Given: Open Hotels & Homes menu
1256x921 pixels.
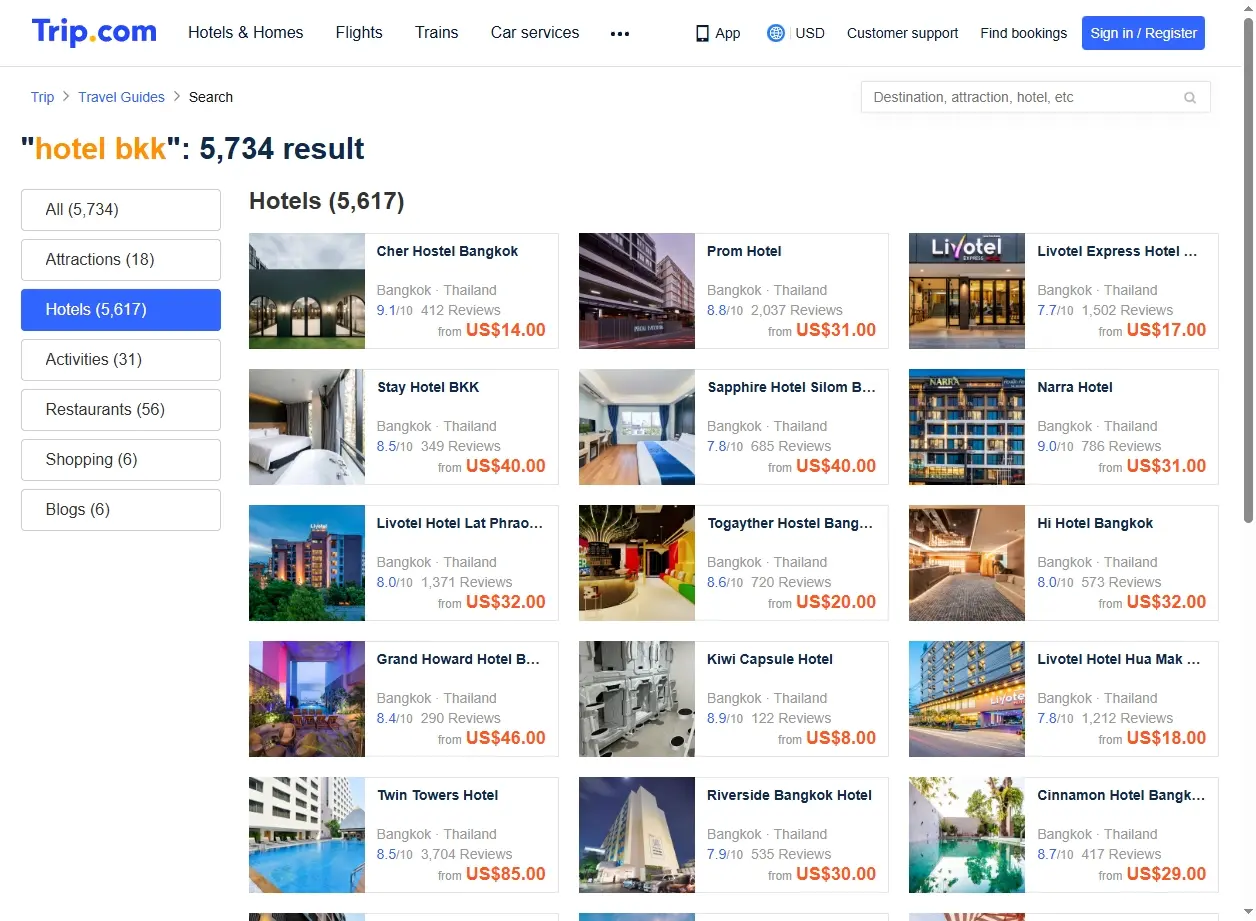Looking at the screenshot, I should click(x=246, y=32).
